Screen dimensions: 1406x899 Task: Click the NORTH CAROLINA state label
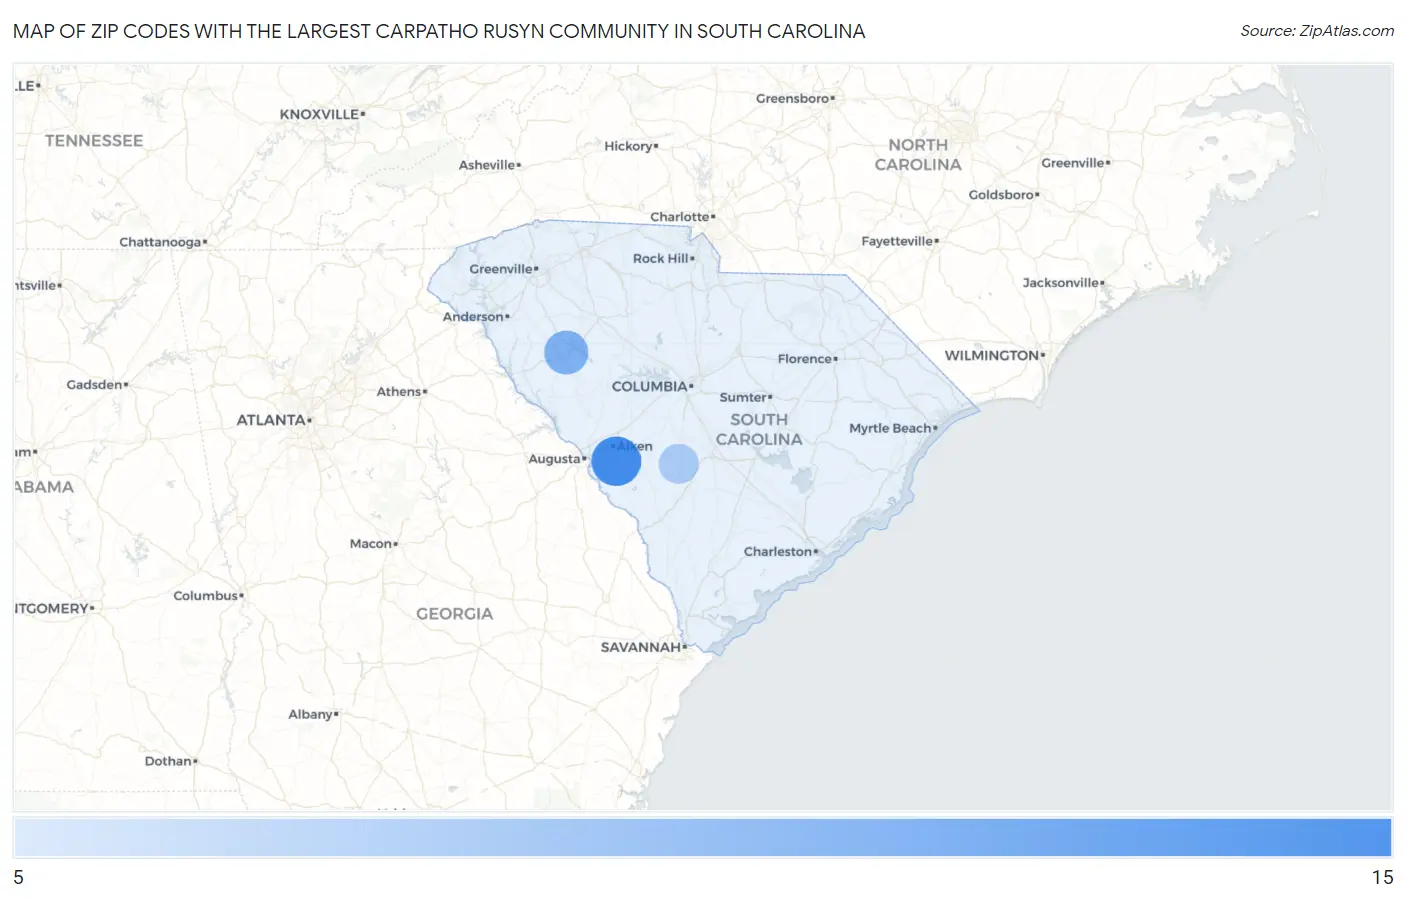click(x=918, y=155)
